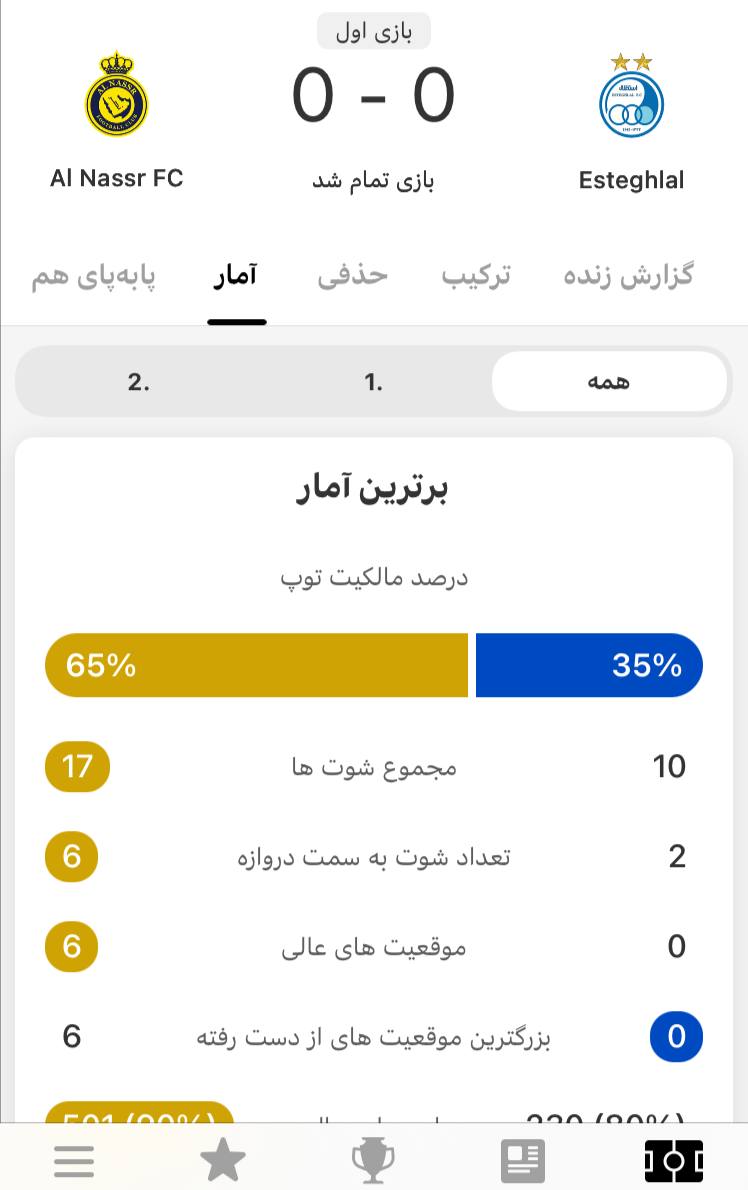Tap the Esteghlal team name

(x=631, y=180)
